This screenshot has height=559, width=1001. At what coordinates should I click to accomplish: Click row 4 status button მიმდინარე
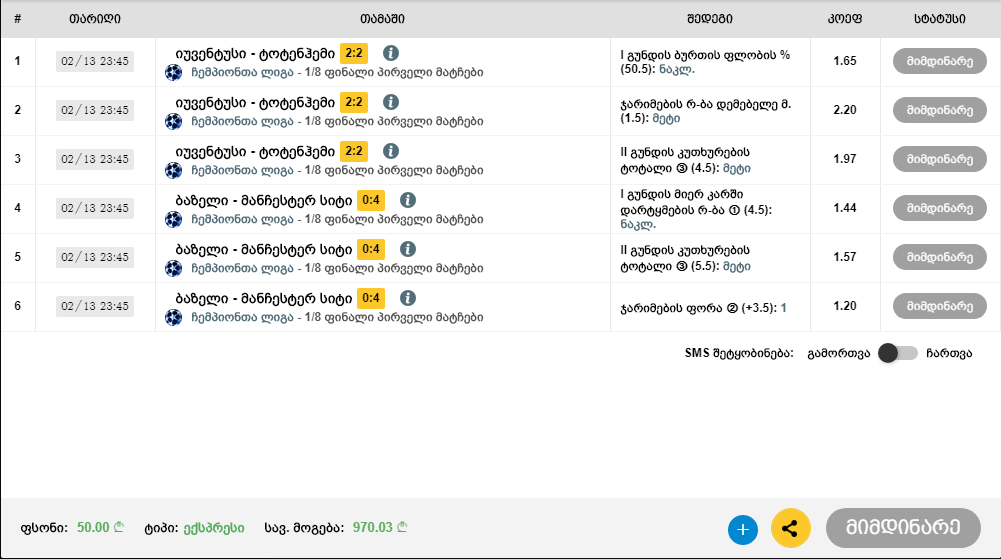tap(940, 208)
